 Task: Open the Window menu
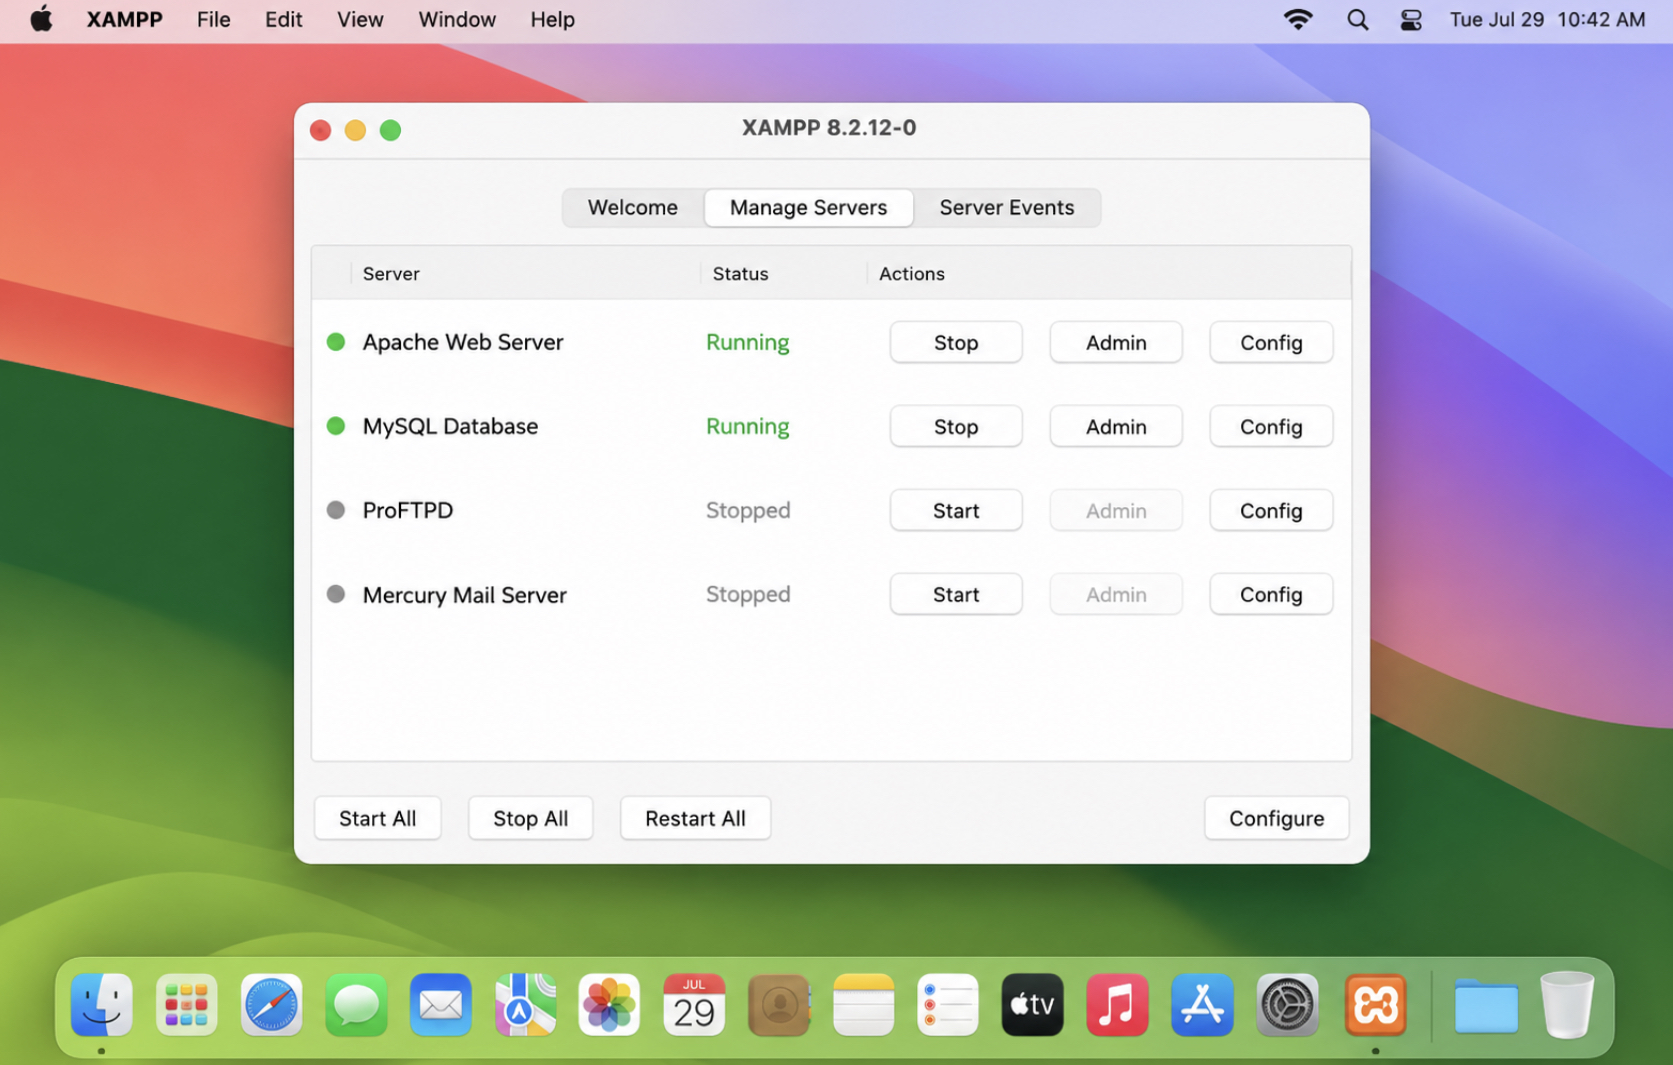(x=457, y=19)
